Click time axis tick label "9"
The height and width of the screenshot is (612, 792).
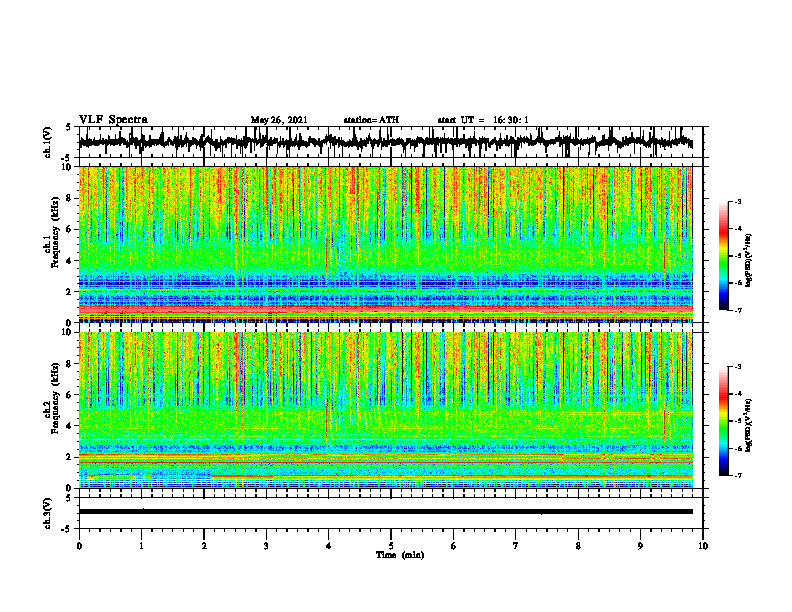point(640,546)
